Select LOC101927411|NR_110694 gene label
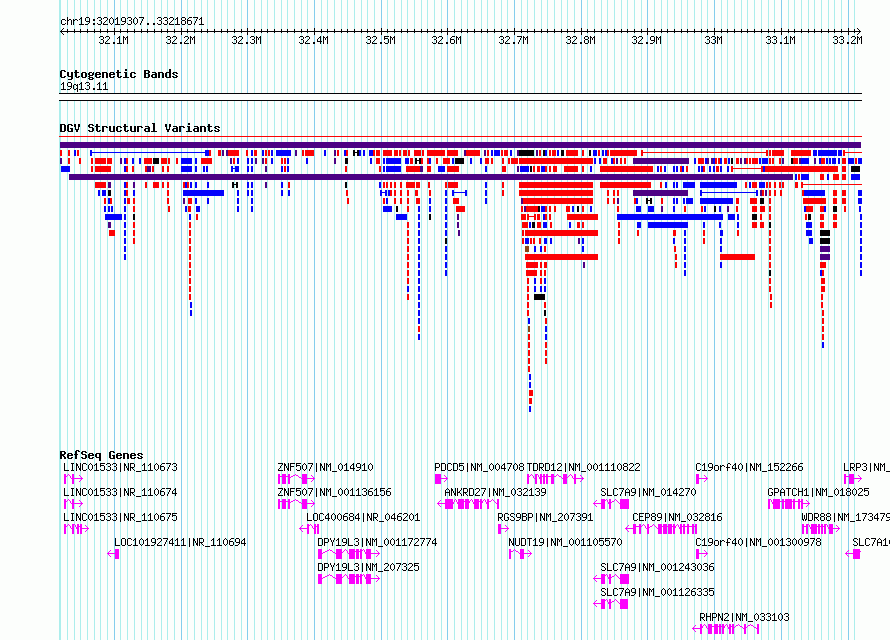This screenshot has width=890, height=640. pos(180,542)
